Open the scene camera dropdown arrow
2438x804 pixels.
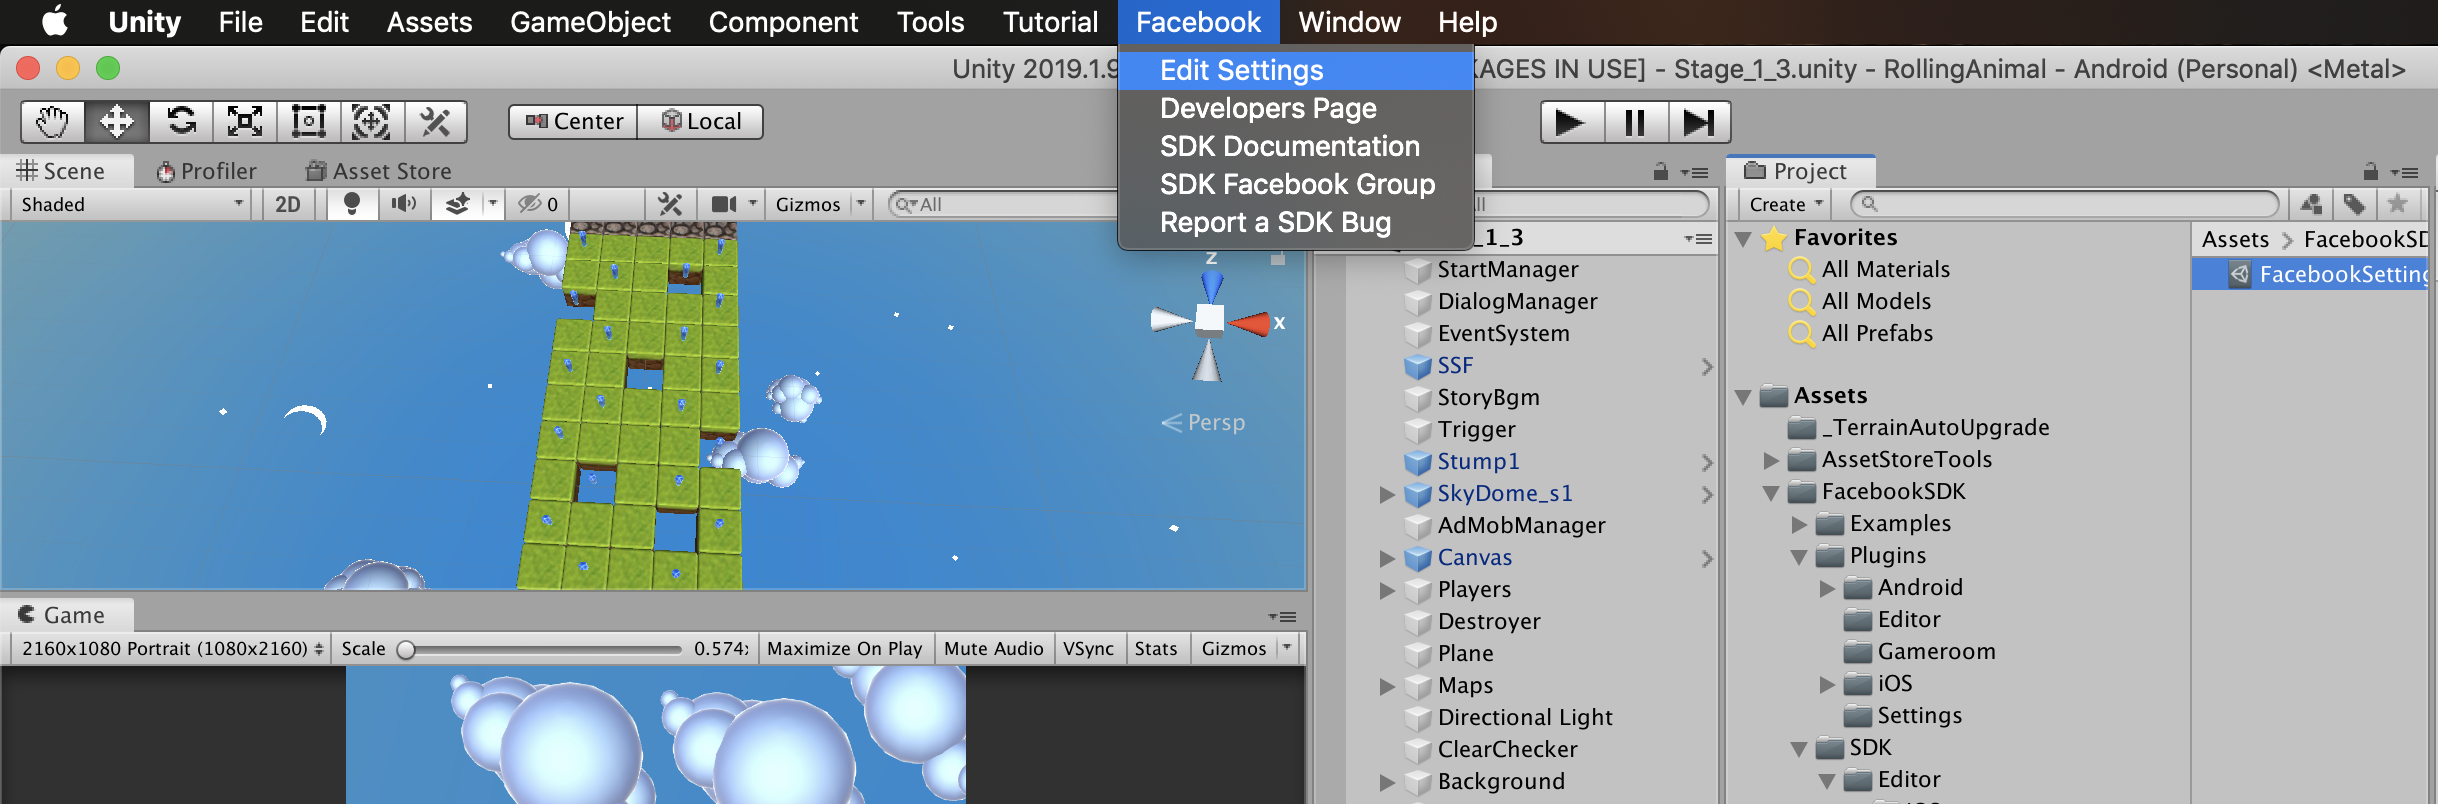tap(753, 204)
